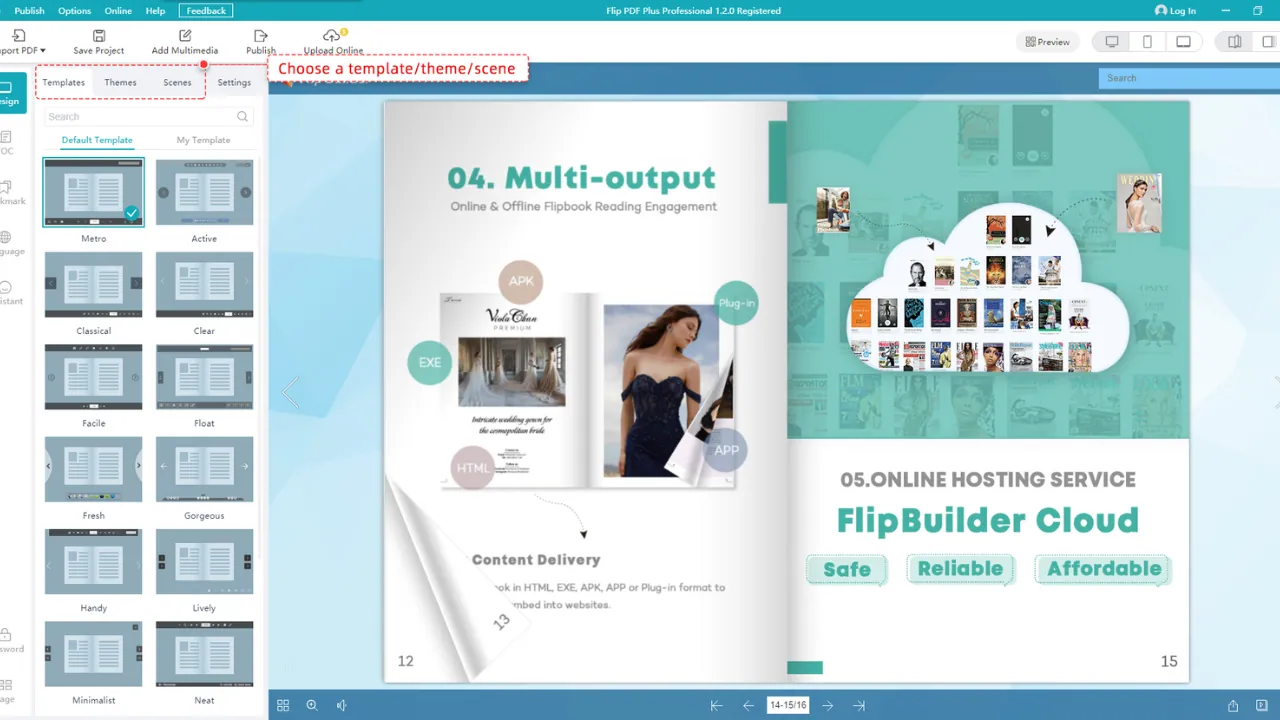
Task: Select the Clear template thumbnail
Action: [204, 284]
